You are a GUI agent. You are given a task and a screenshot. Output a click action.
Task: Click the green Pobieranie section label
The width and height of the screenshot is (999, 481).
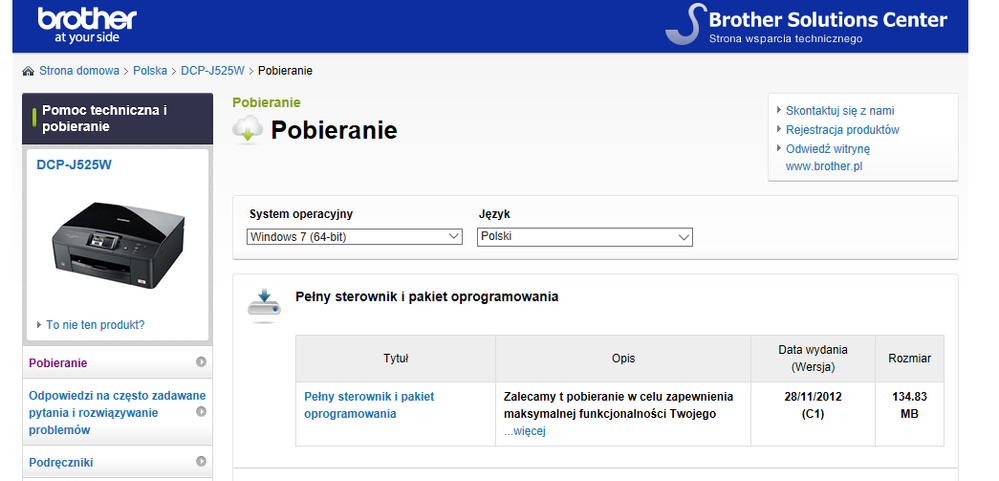(266, 103)
